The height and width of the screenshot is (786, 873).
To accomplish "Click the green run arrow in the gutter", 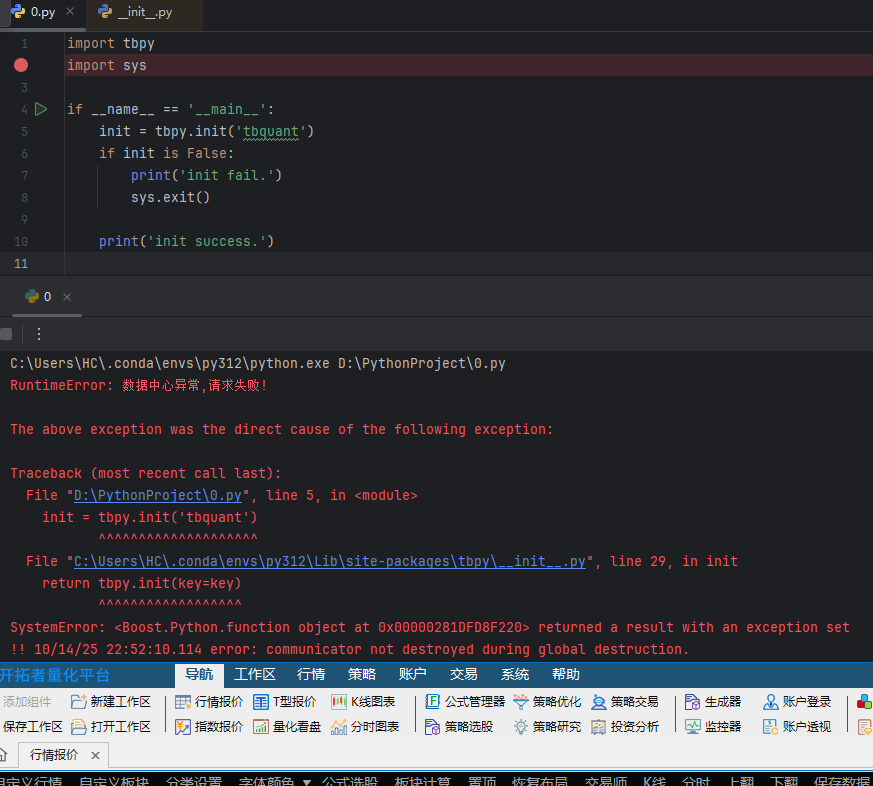I will (x=41, y=109).
